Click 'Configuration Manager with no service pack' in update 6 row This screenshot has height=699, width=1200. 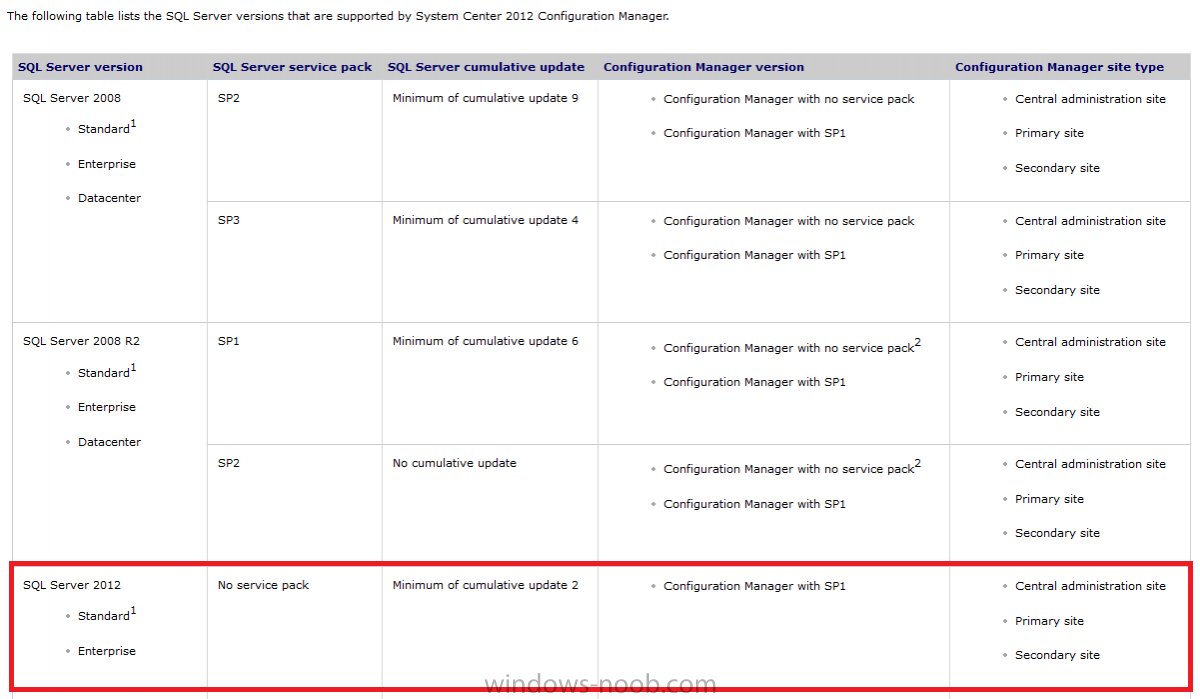pyautogui.click(x=789, y=348)
